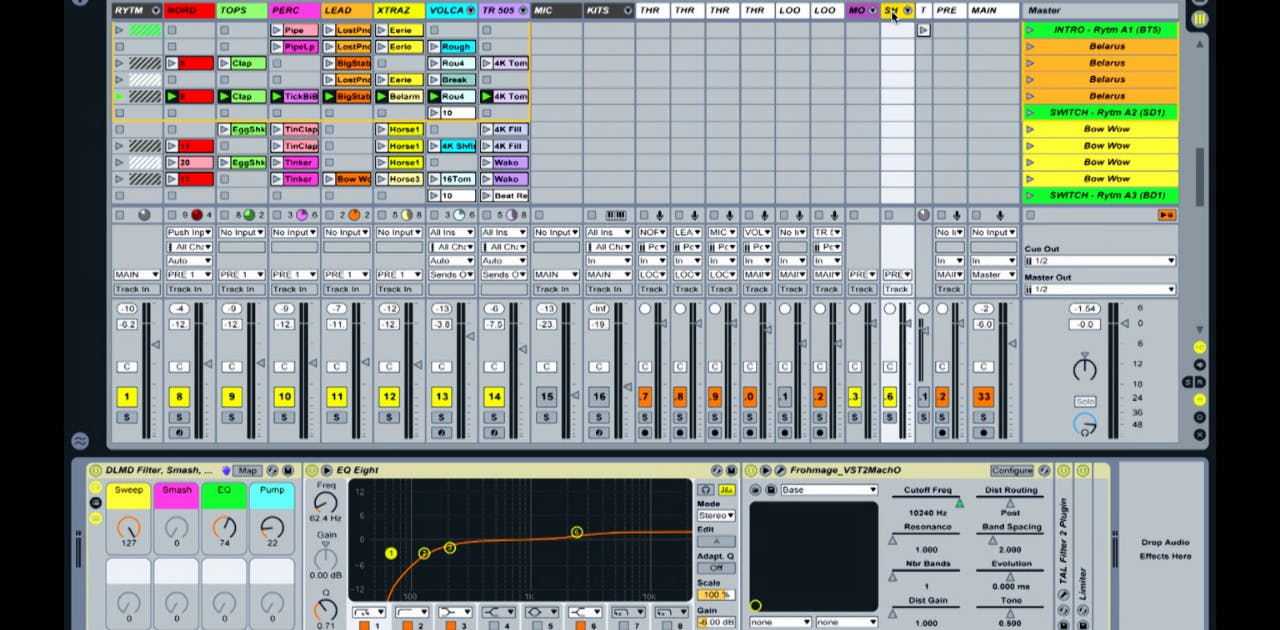
Task: Click Configure in the Frohmage plugin
Action: [1012, 470]
